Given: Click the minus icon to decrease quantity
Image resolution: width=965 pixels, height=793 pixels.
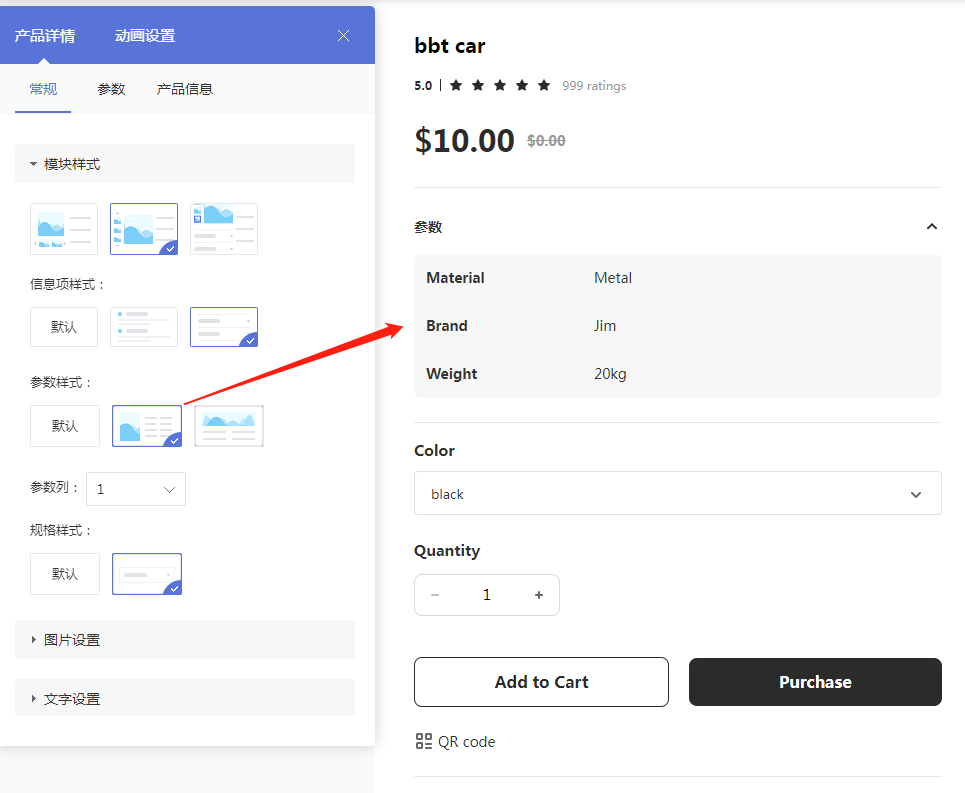Looking at the screenshot, I should (435, 595).
